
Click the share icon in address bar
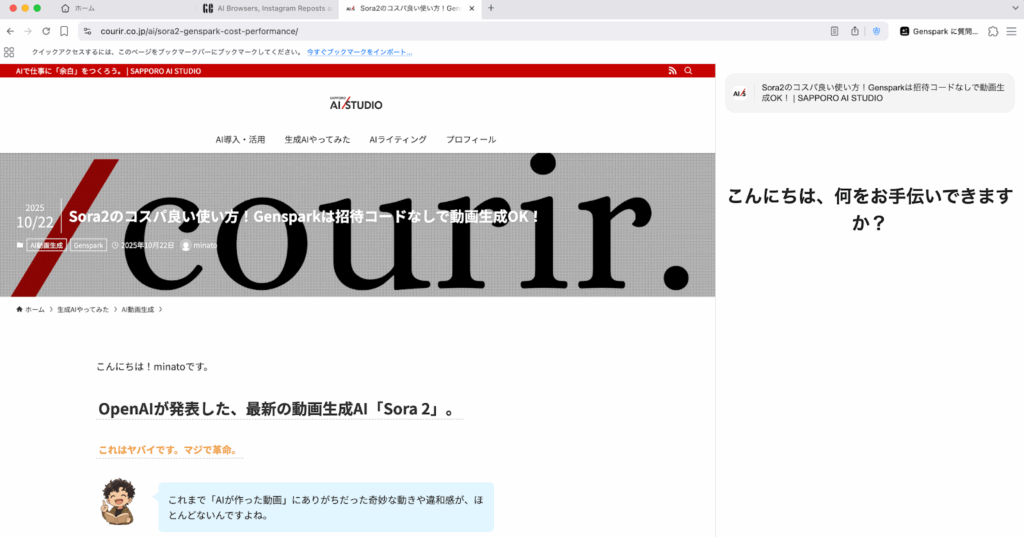[x=855, y=31]
